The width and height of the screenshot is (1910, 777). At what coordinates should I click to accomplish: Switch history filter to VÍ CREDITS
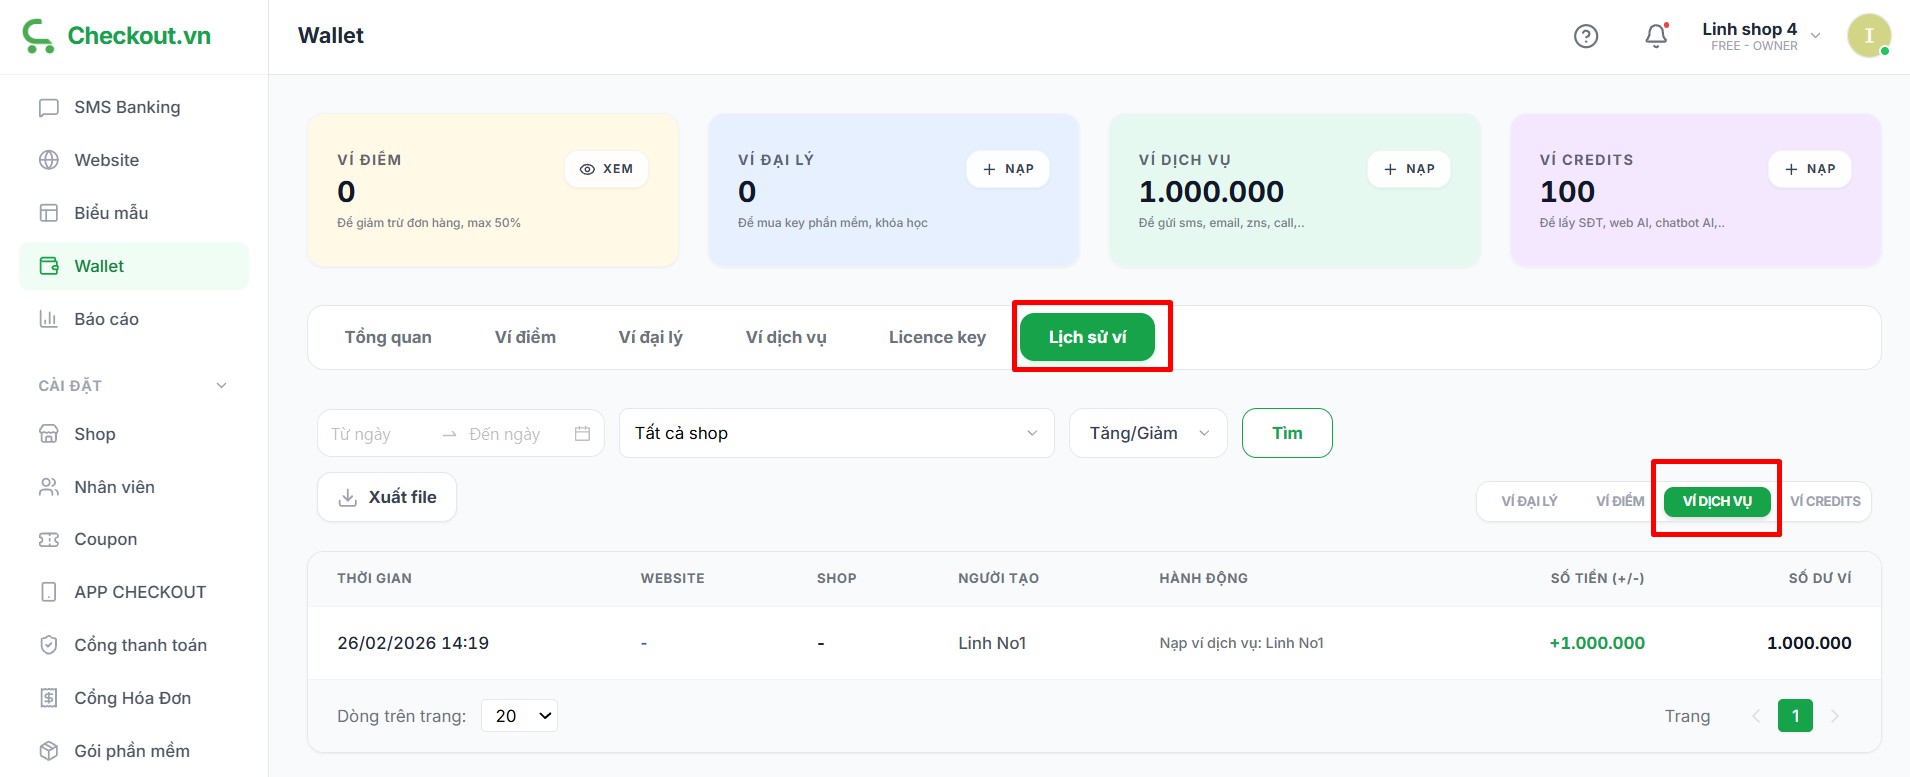coord(1824,501)
